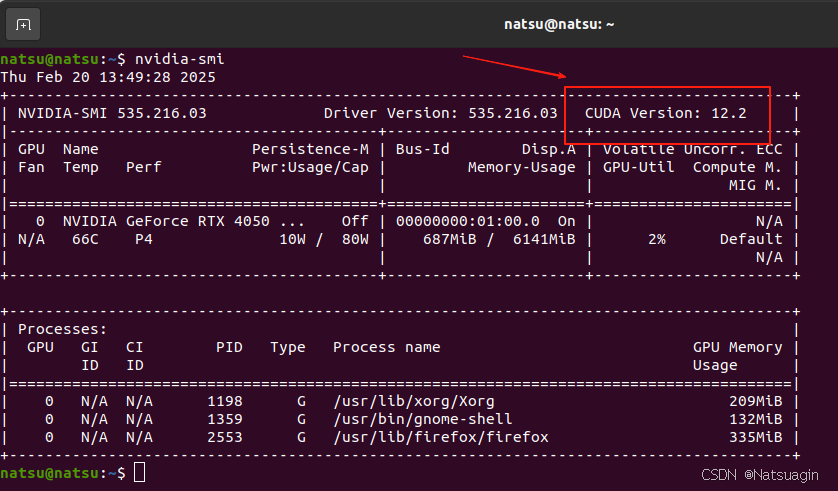Screen dimensions: 838x491
Task: Click the terminal cursor at the bottom prompt
Action: [x=139, y=472]
